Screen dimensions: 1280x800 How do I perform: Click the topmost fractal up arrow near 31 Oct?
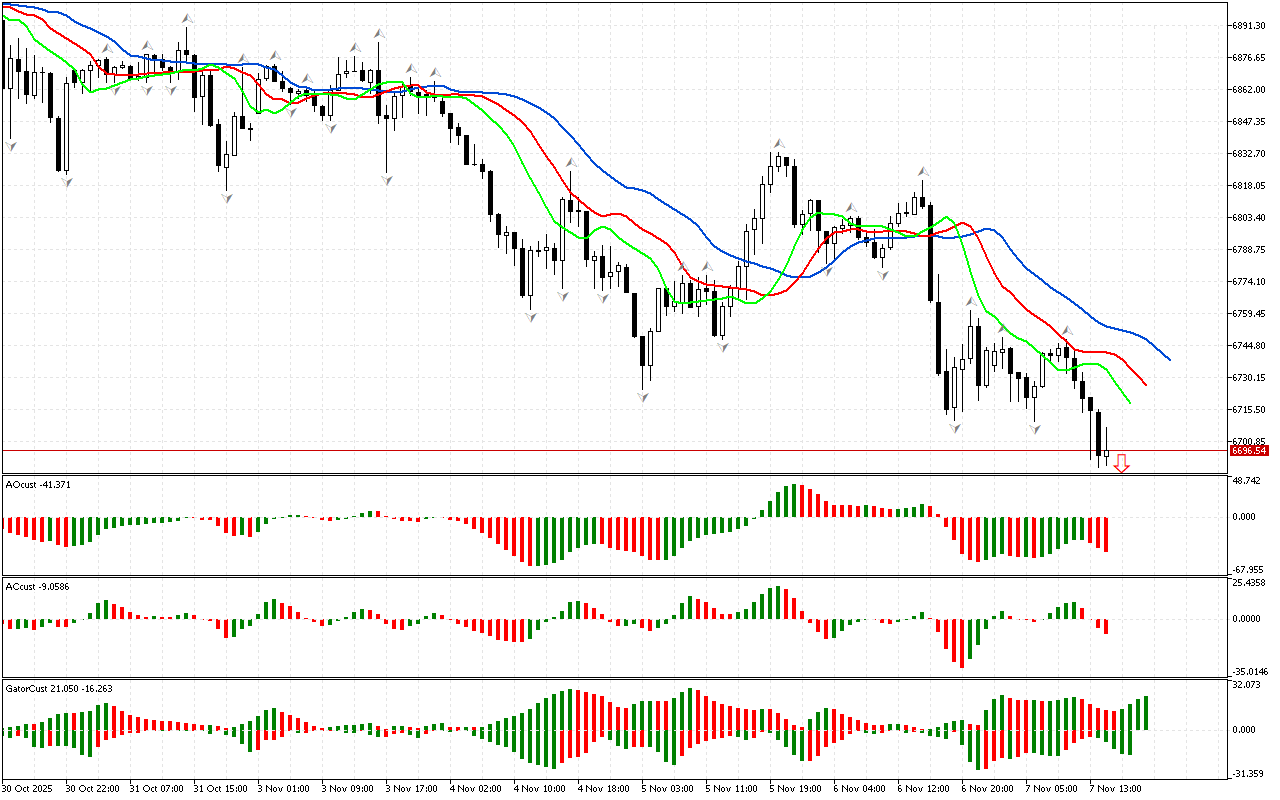coord(187,19)
